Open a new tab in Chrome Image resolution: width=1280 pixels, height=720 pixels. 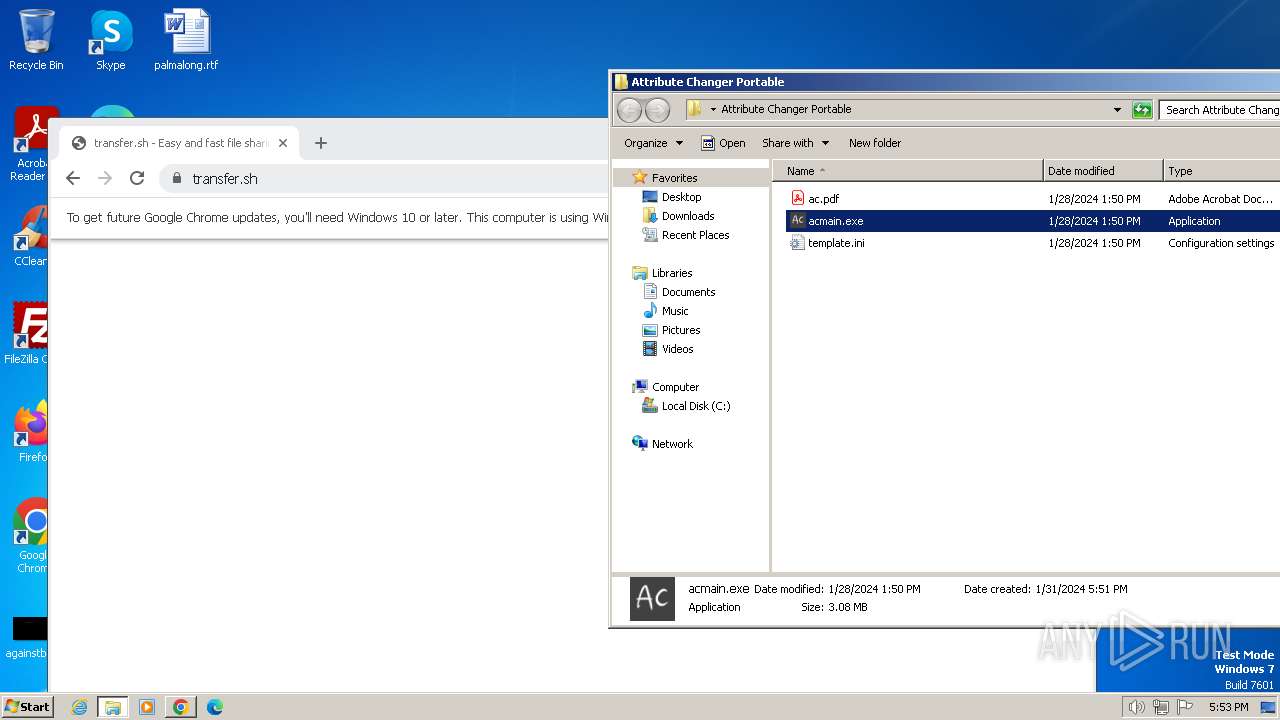tap(321, 143)
